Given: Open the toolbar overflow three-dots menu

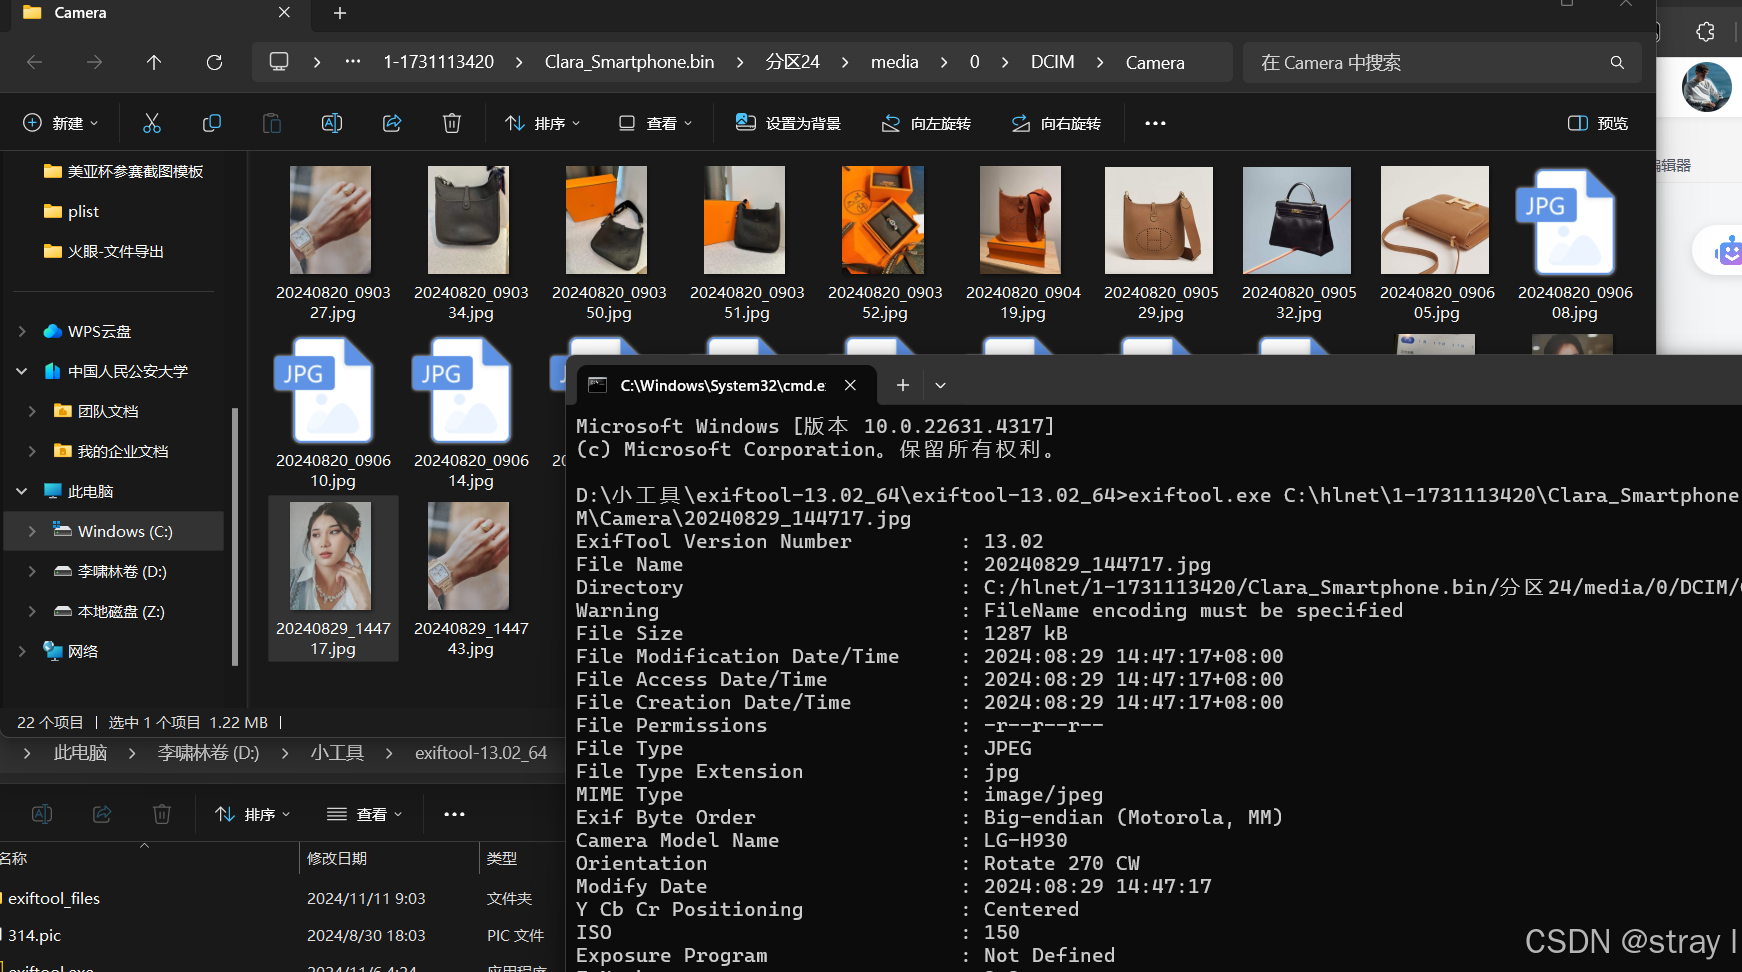Looking at the screenshot, I should [1155, 123].
